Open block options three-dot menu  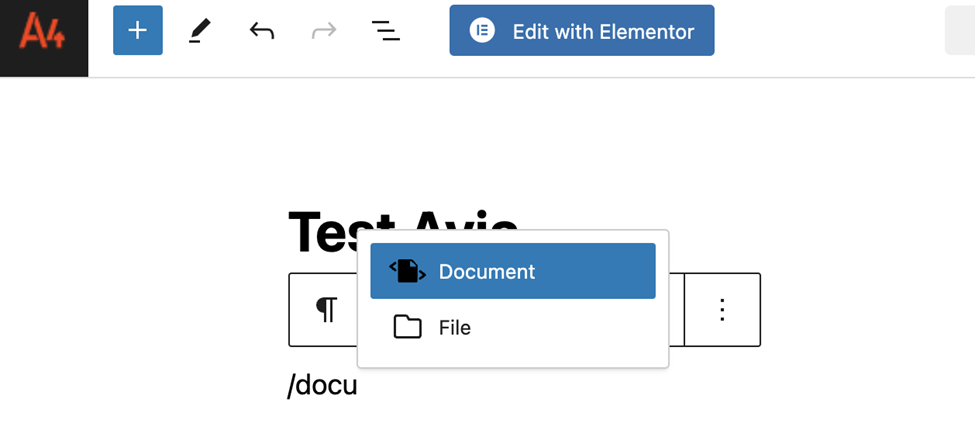tap(723, 310)
